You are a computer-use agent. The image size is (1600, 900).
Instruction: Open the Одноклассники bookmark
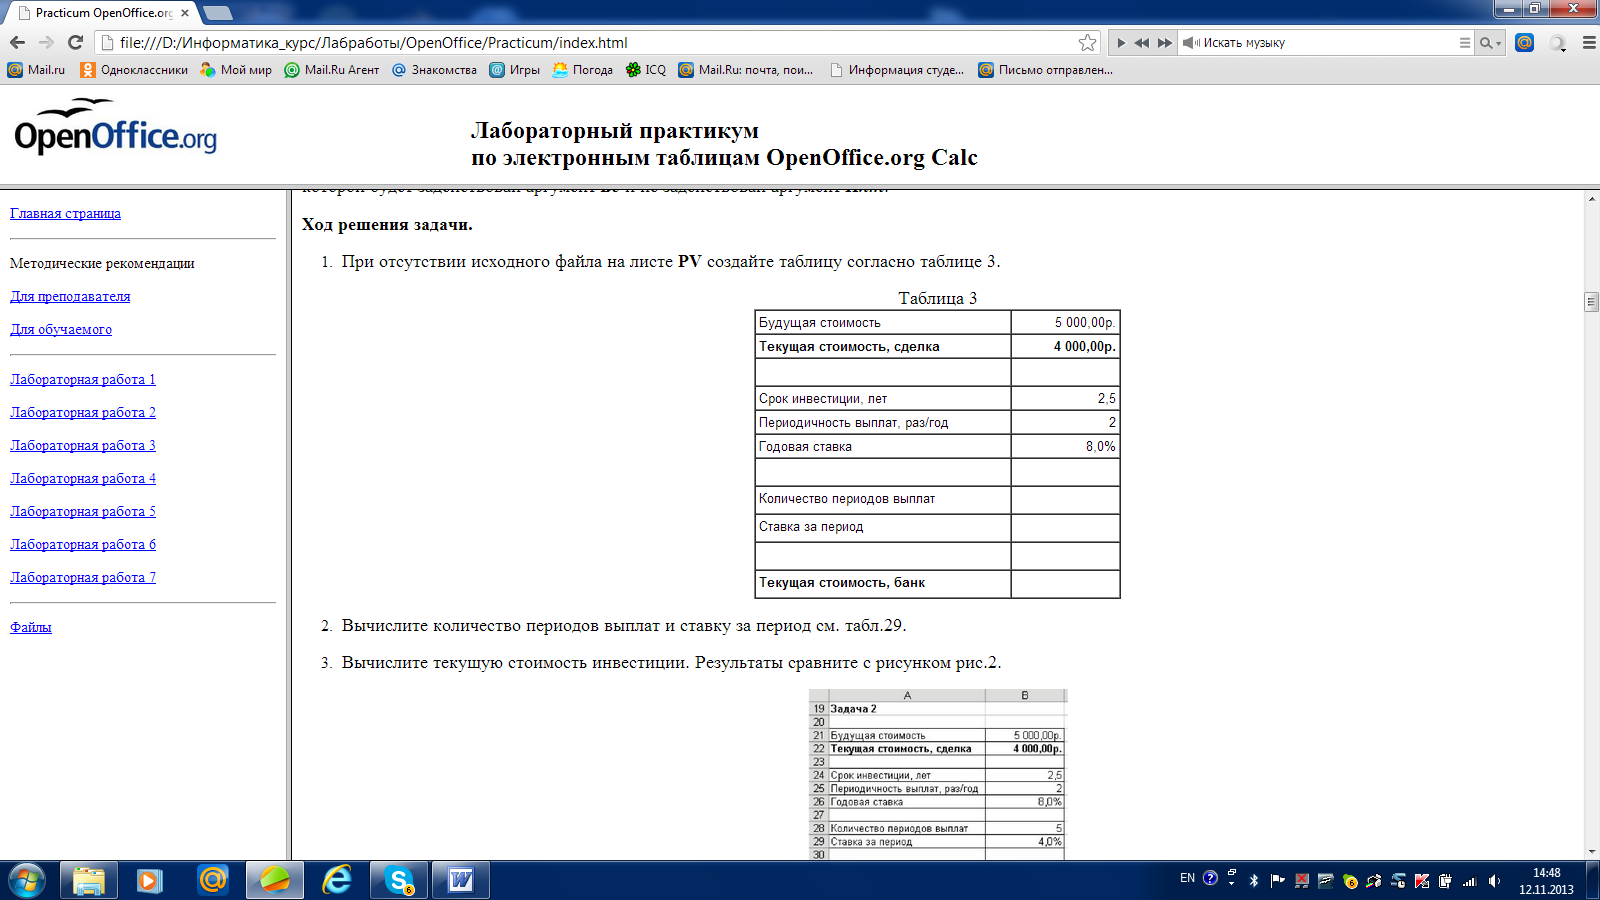click(x=134, y=70)
